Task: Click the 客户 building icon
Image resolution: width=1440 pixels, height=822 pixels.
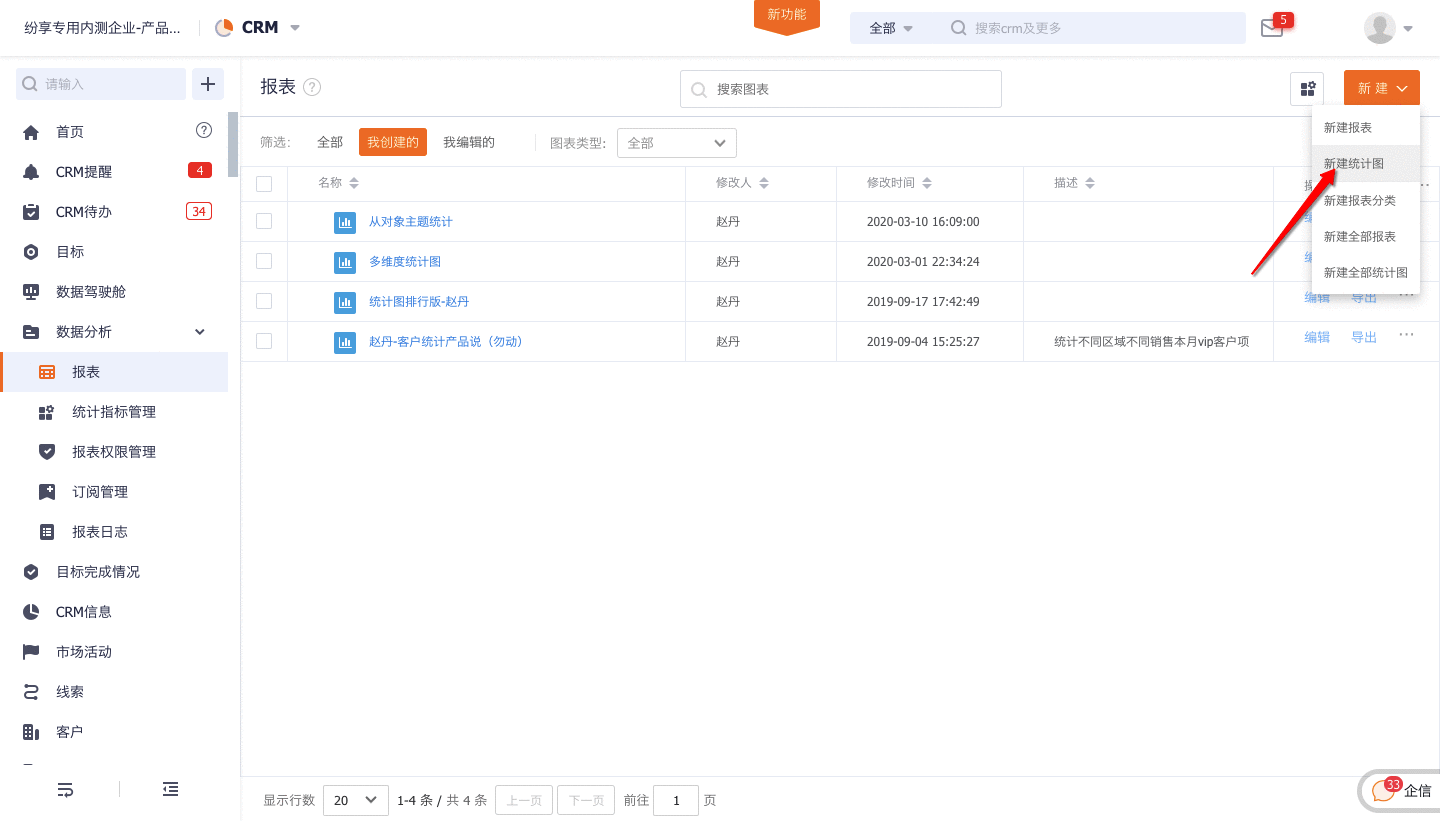Action: pos(31,732)
